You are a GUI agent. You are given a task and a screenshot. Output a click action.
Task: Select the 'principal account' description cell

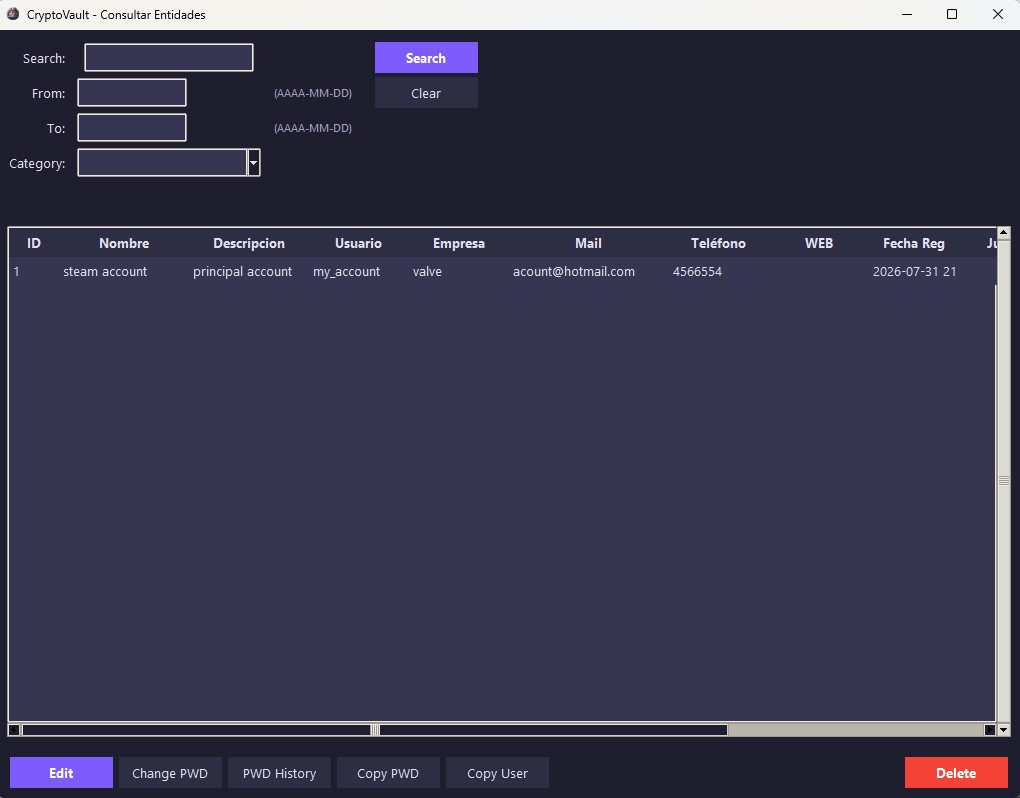click(242, 271)
